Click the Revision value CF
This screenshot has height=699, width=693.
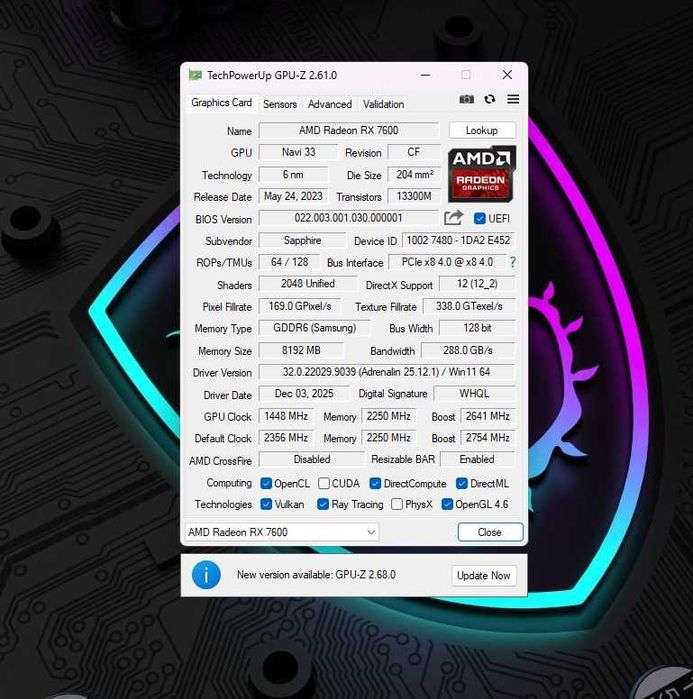414,152
